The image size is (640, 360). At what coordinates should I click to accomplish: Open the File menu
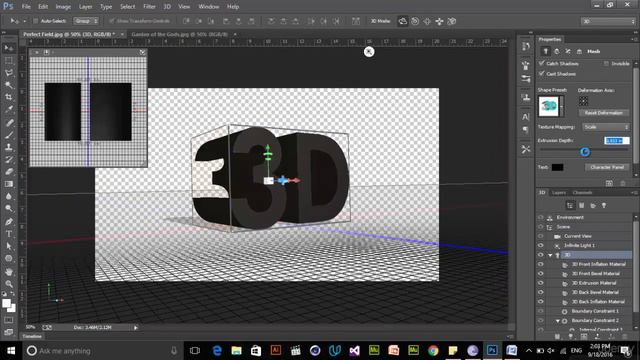tap(26, 7)
